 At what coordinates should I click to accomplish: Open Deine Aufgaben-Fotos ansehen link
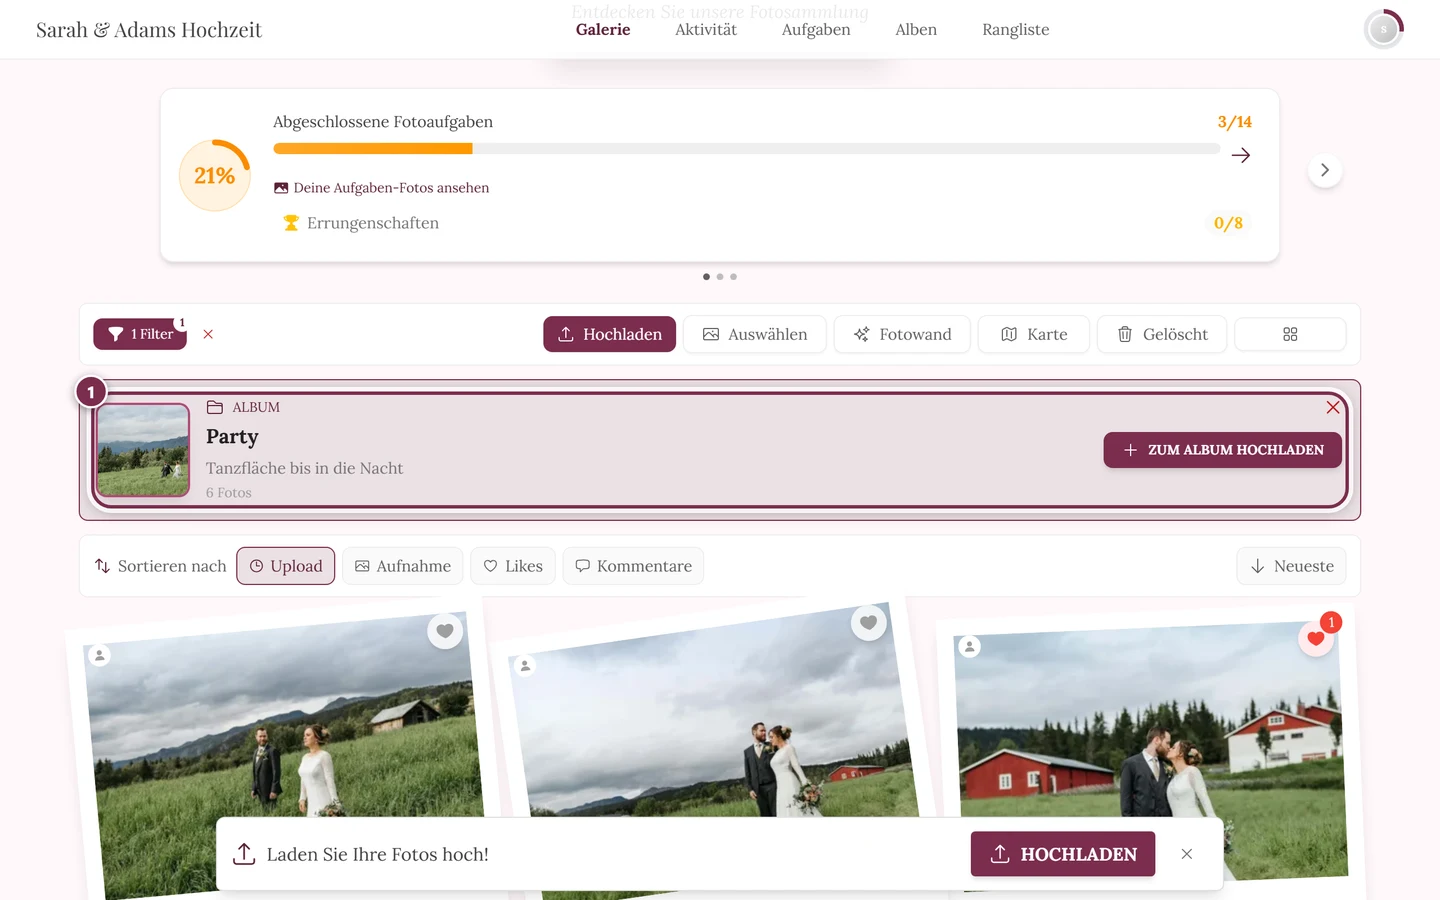pyautogui.click(x=382, y=188)
